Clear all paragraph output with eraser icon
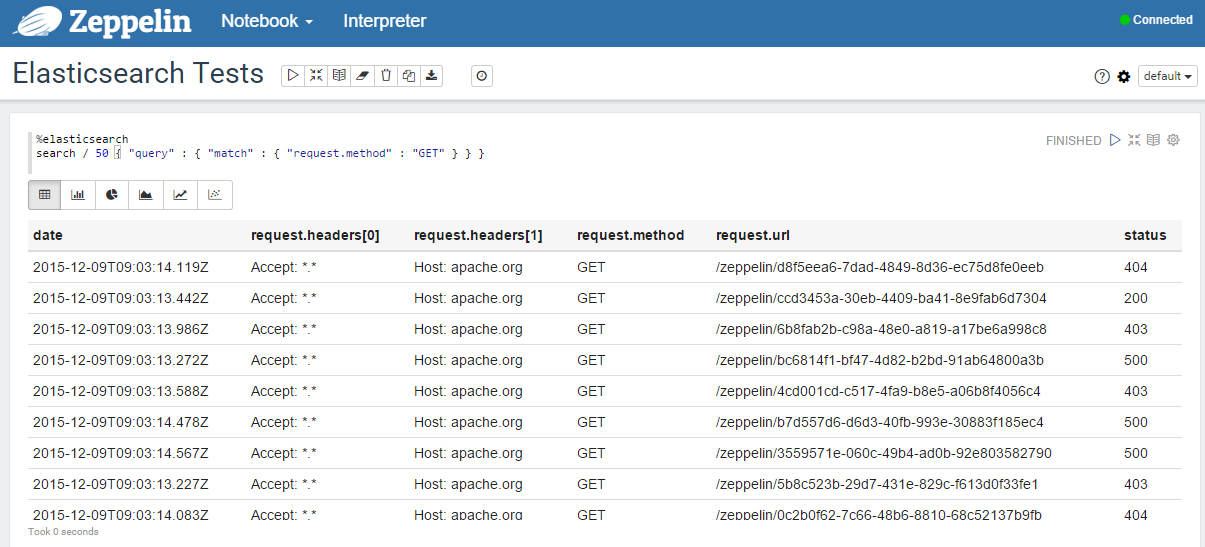The height and width of the screenshot is (547, 1205). click(x=362, y=76)
